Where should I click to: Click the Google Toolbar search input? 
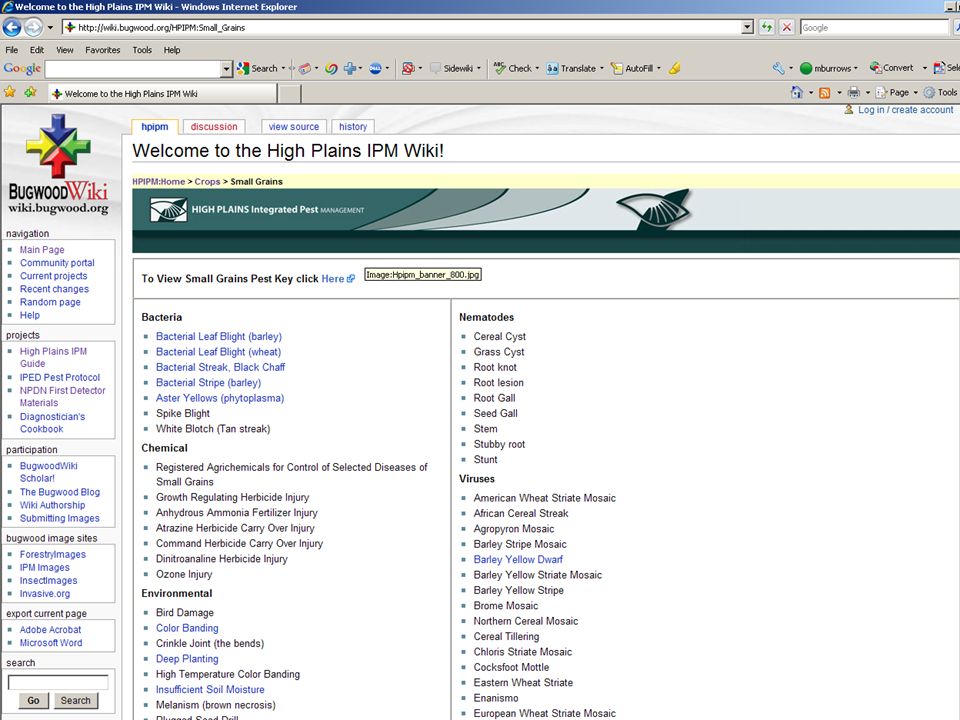tap(133, 69)
